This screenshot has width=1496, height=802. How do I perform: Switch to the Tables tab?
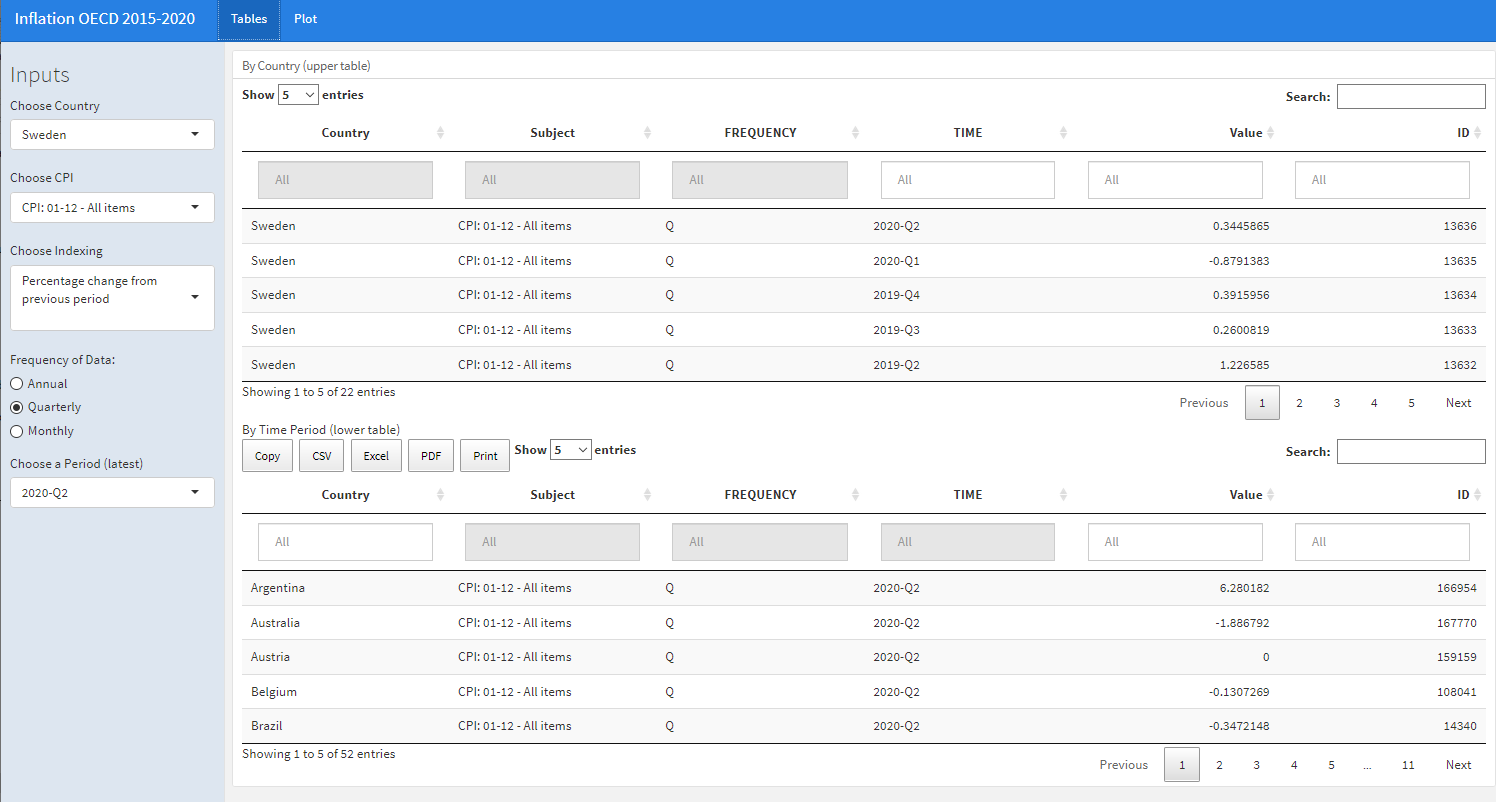(249, 19)
